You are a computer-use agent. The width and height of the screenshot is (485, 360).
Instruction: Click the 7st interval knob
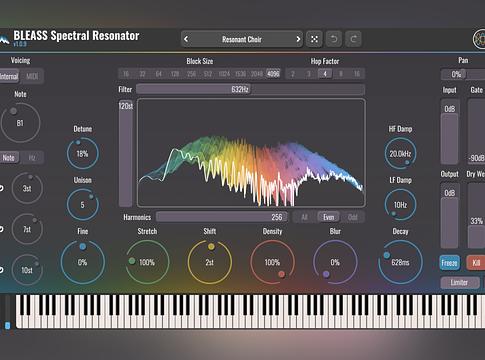27,229
